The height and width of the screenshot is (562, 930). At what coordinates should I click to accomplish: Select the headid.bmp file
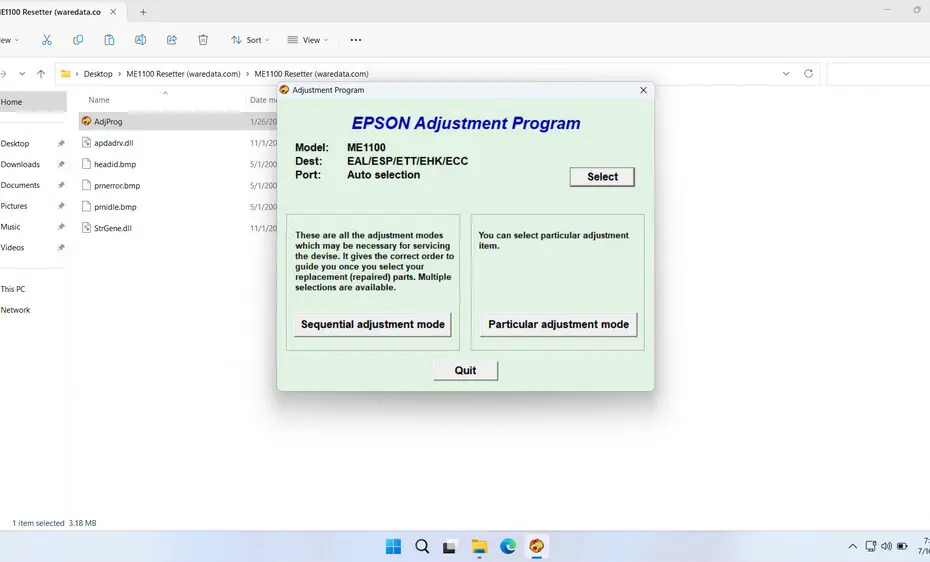coord(115,164)
